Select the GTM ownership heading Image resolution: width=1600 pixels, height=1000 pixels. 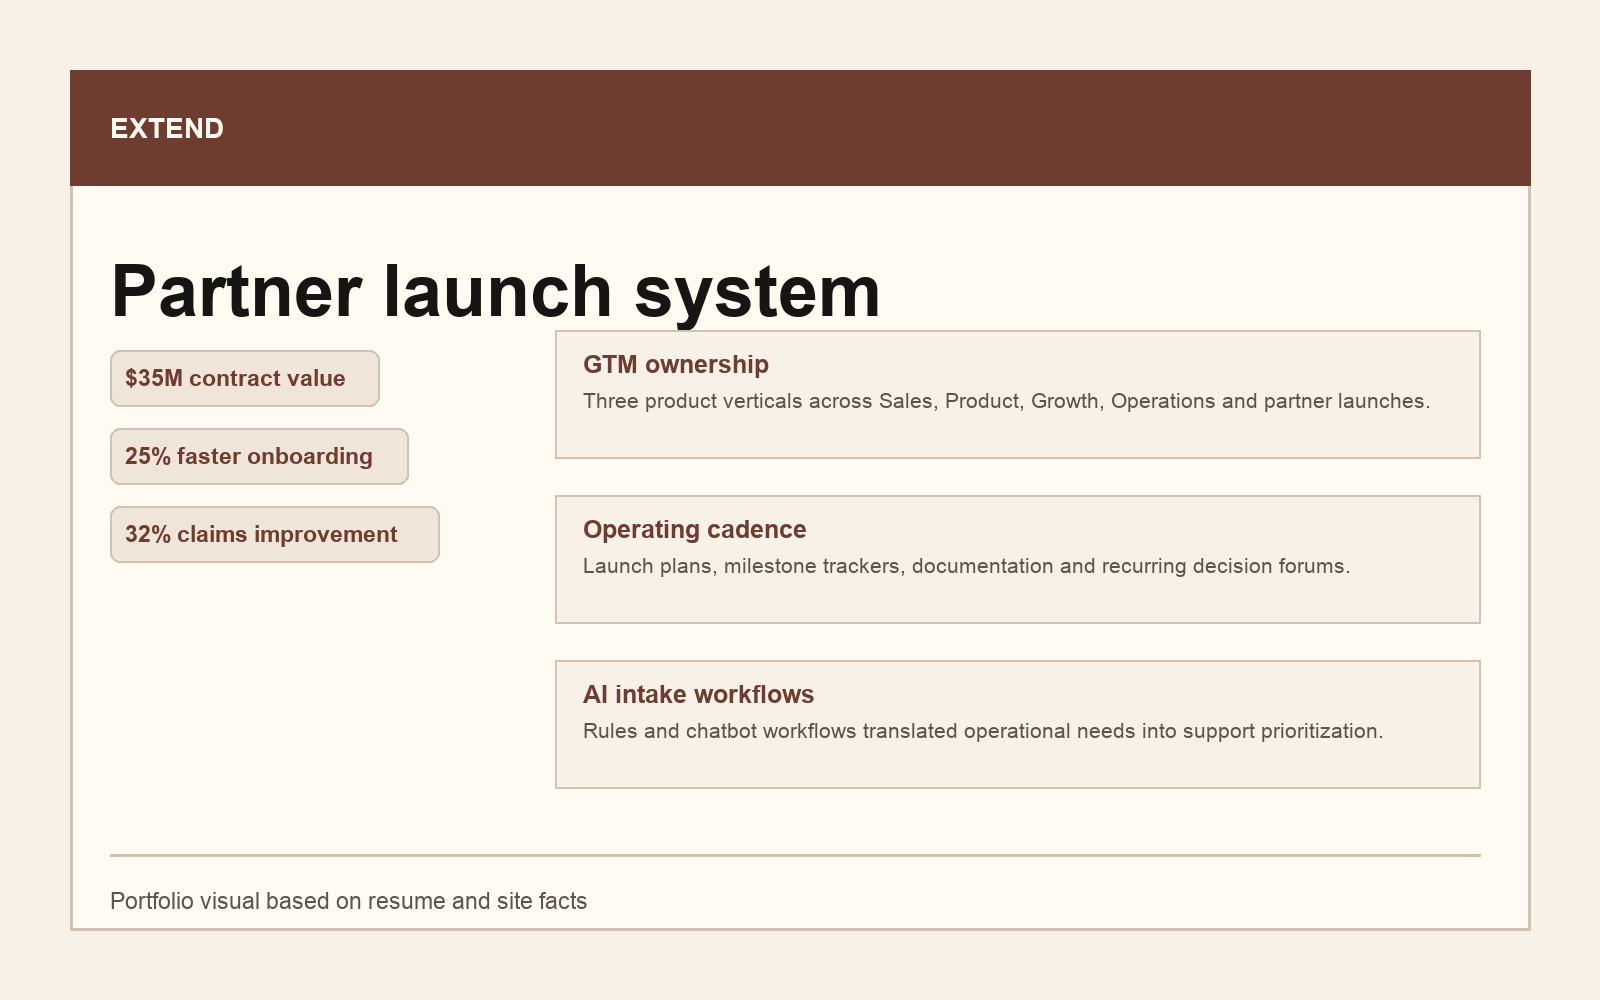click(x=676, y=365)
